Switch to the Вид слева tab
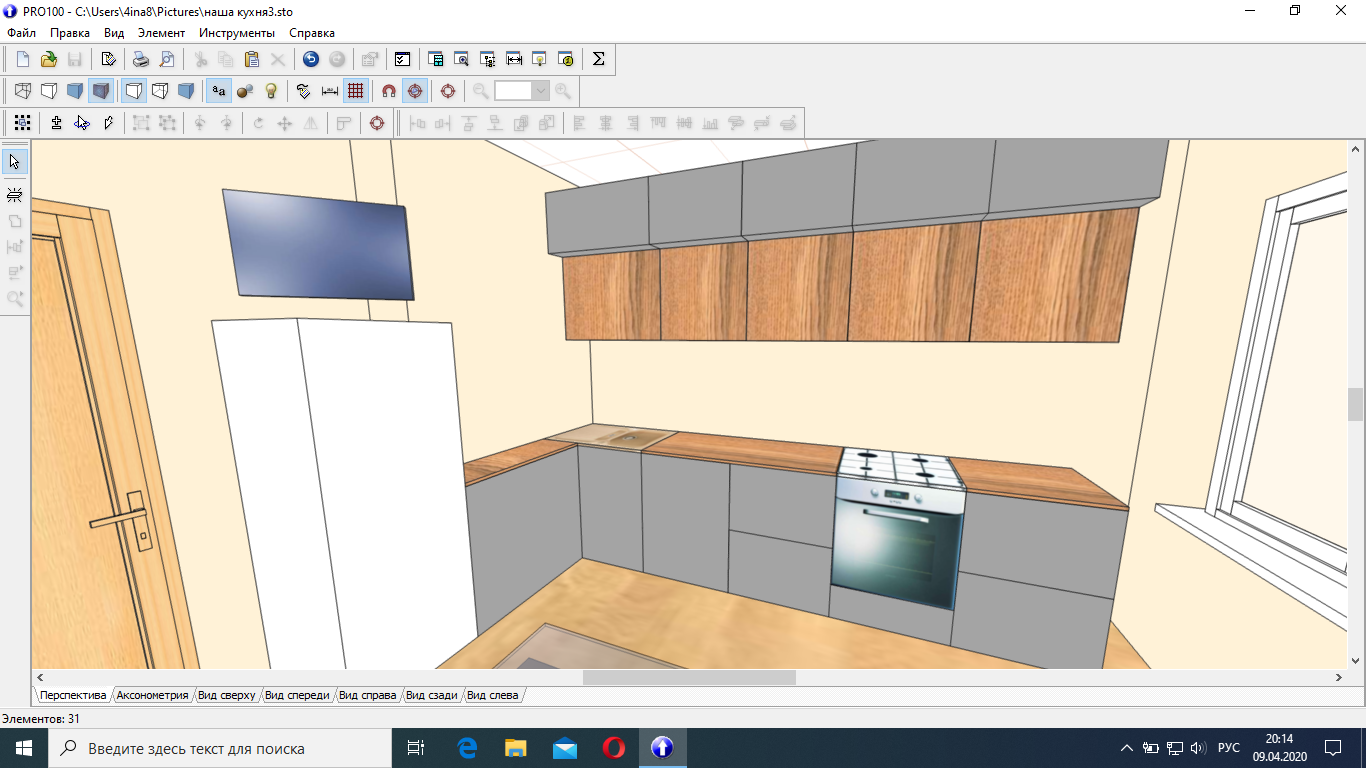The height and width of the screenshot is (768, 1366). click(493, 695)
